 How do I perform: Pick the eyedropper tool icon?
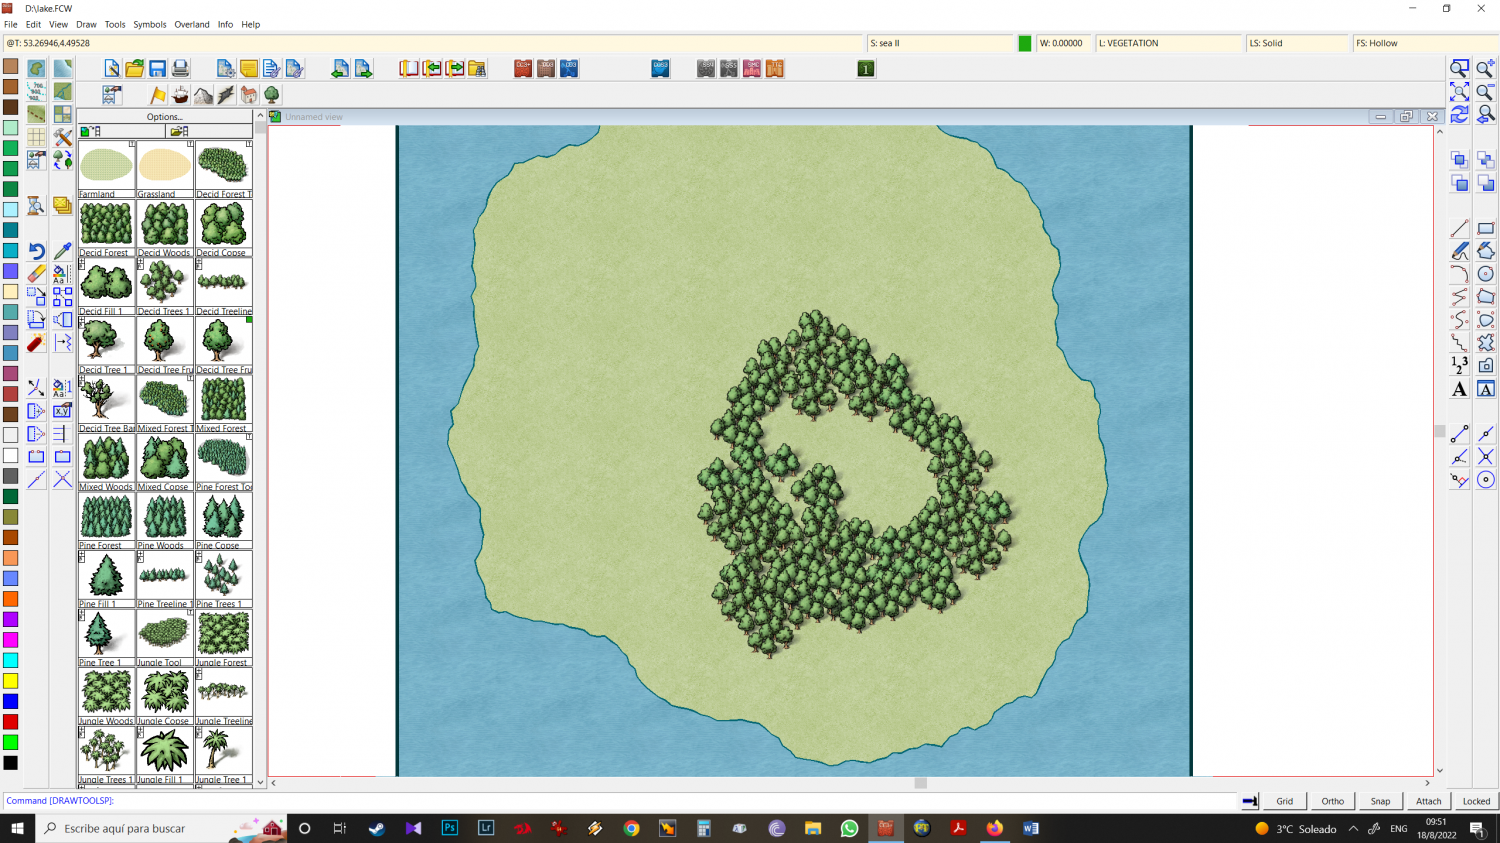(x=62, y=251)
